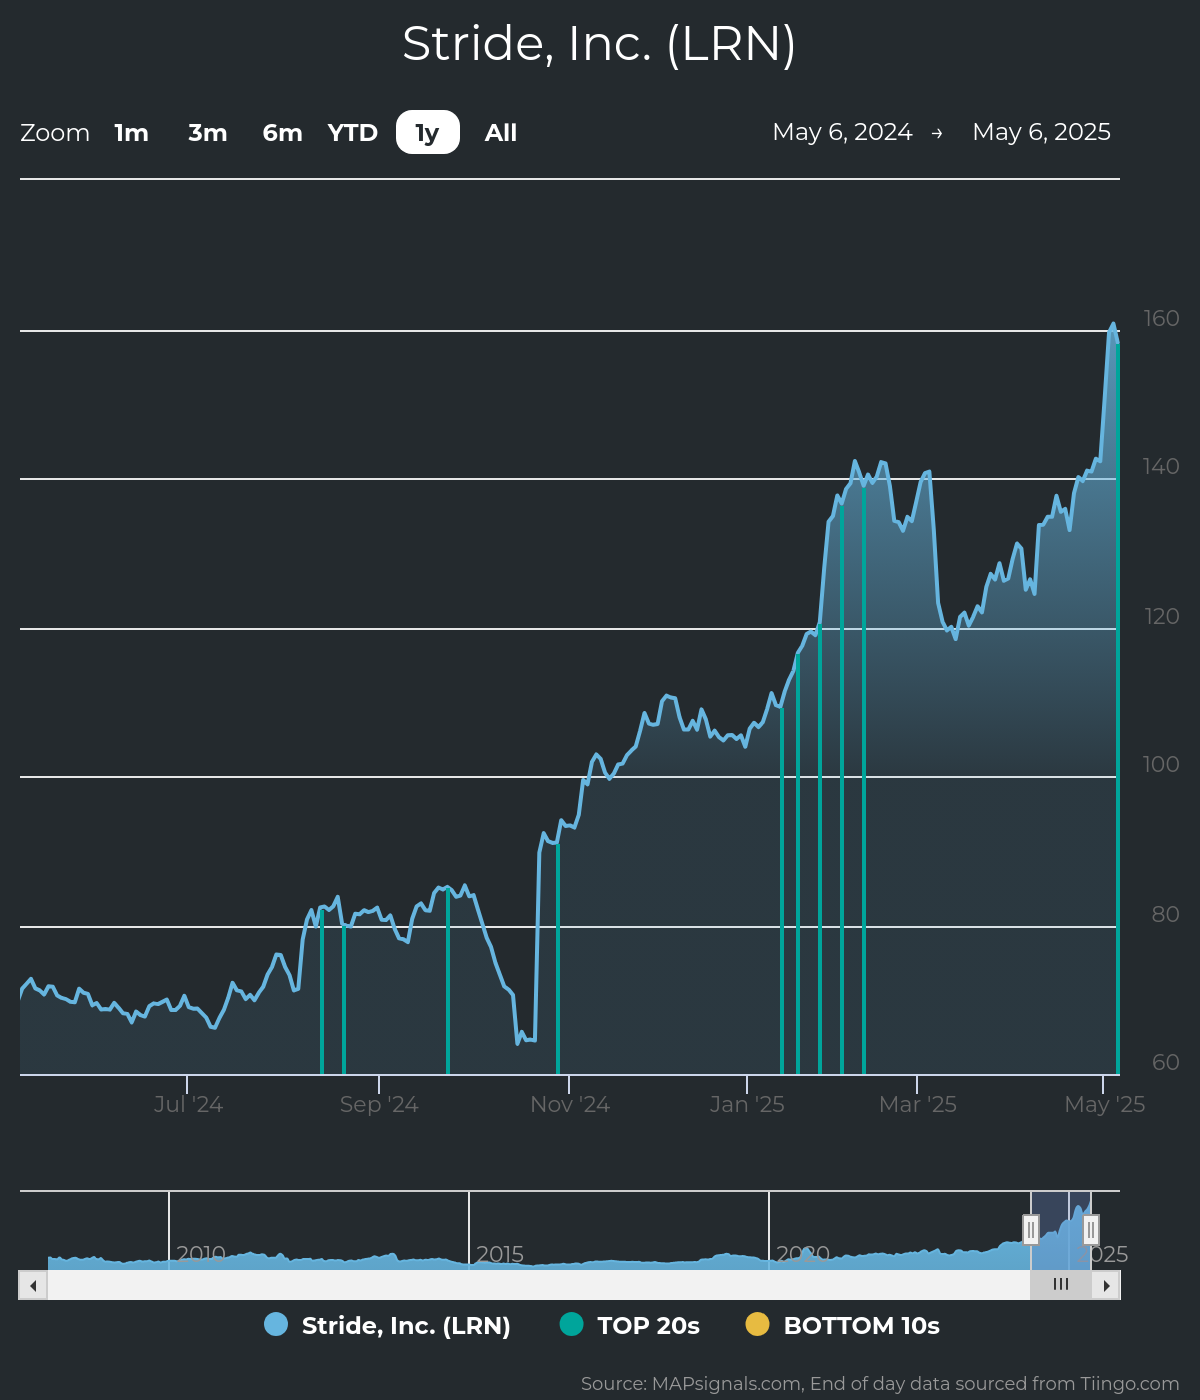1200x1400 pixels.
Task: Click the right navigator range handle
Action: (1091, 1229)
